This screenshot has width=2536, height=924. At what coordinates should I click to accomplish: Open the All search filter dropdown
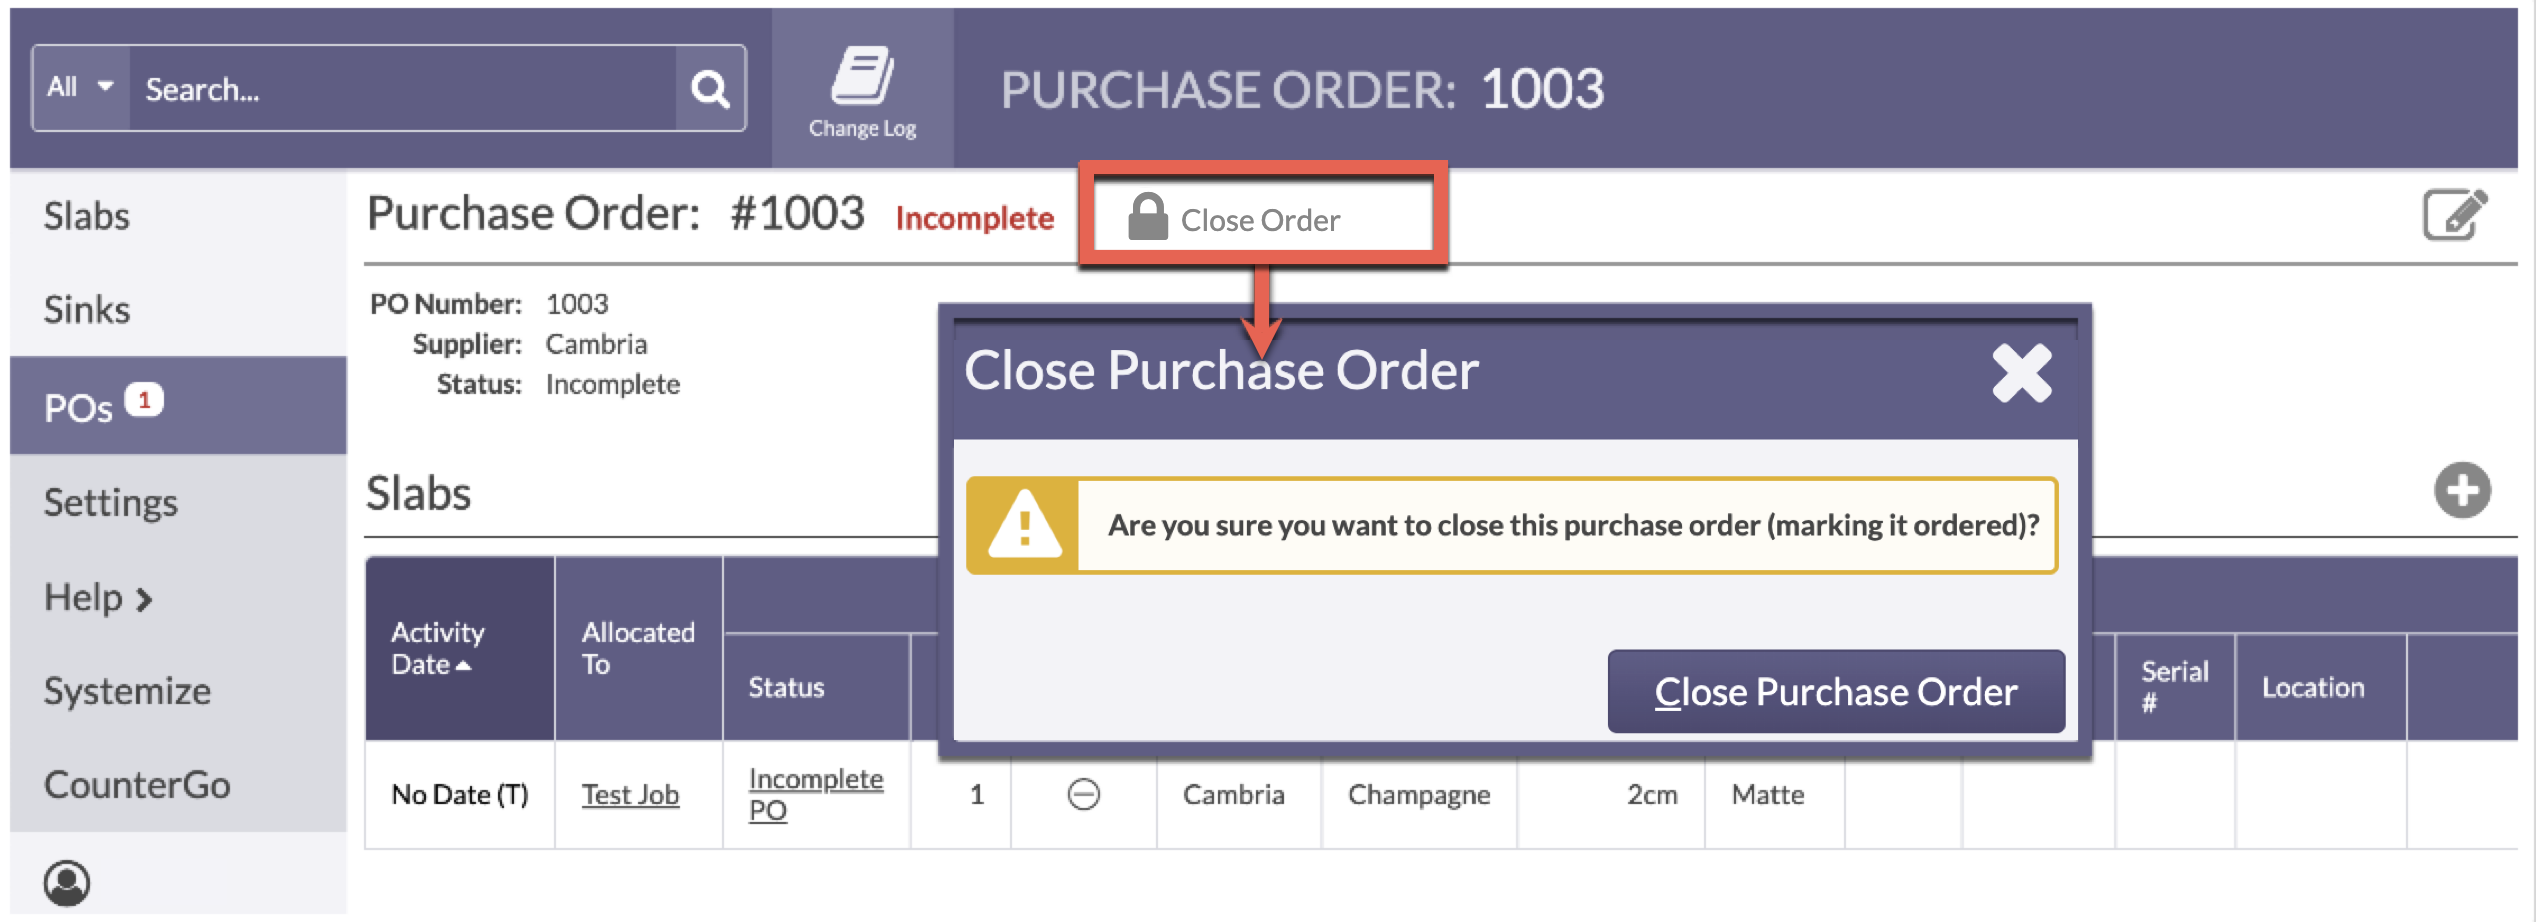(x=81, y=88)
